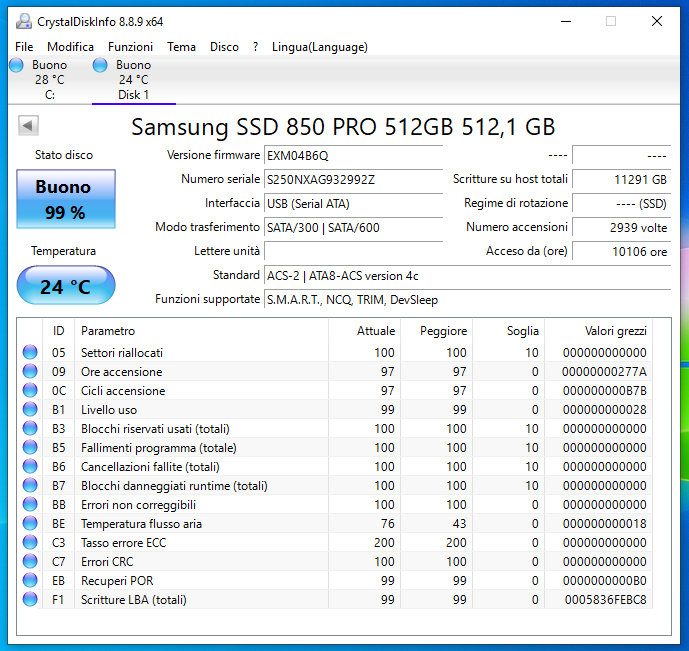Select the Recuperi POR parameter name
Screen dimensions: 689x651
117,581
